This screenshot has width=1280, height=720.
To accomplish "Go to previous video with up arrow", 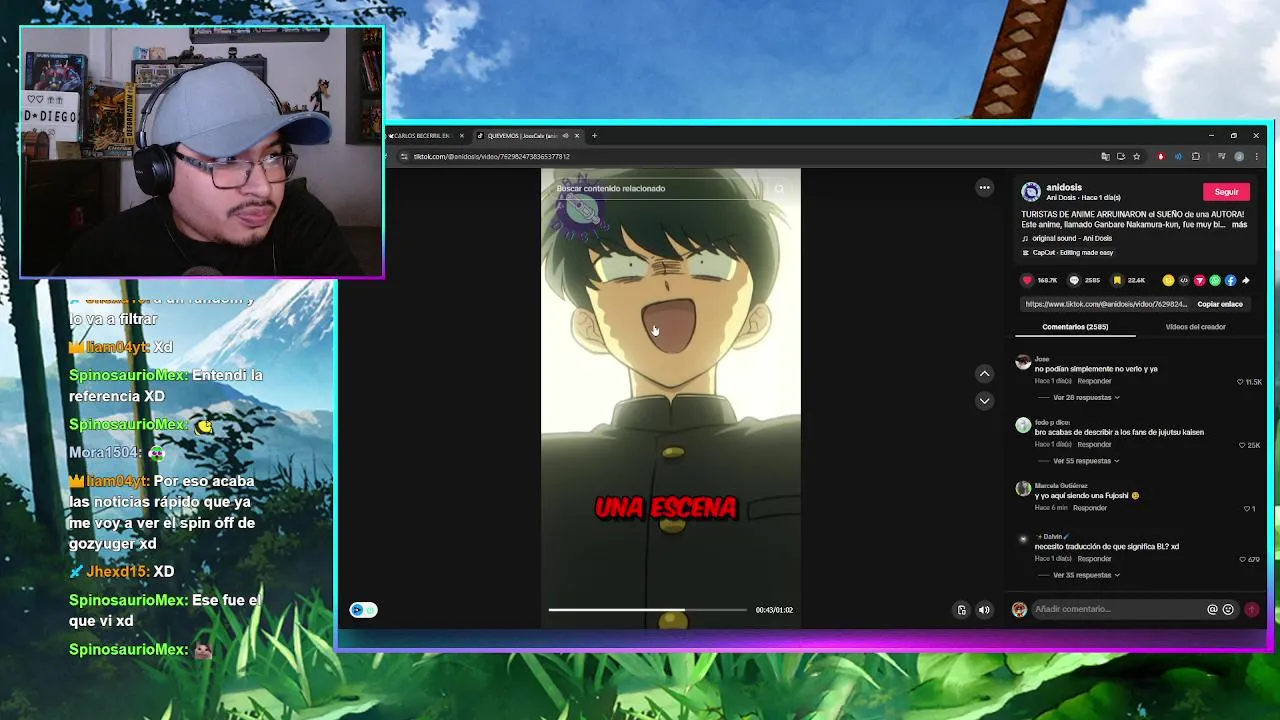I will (x=984, y=373).
